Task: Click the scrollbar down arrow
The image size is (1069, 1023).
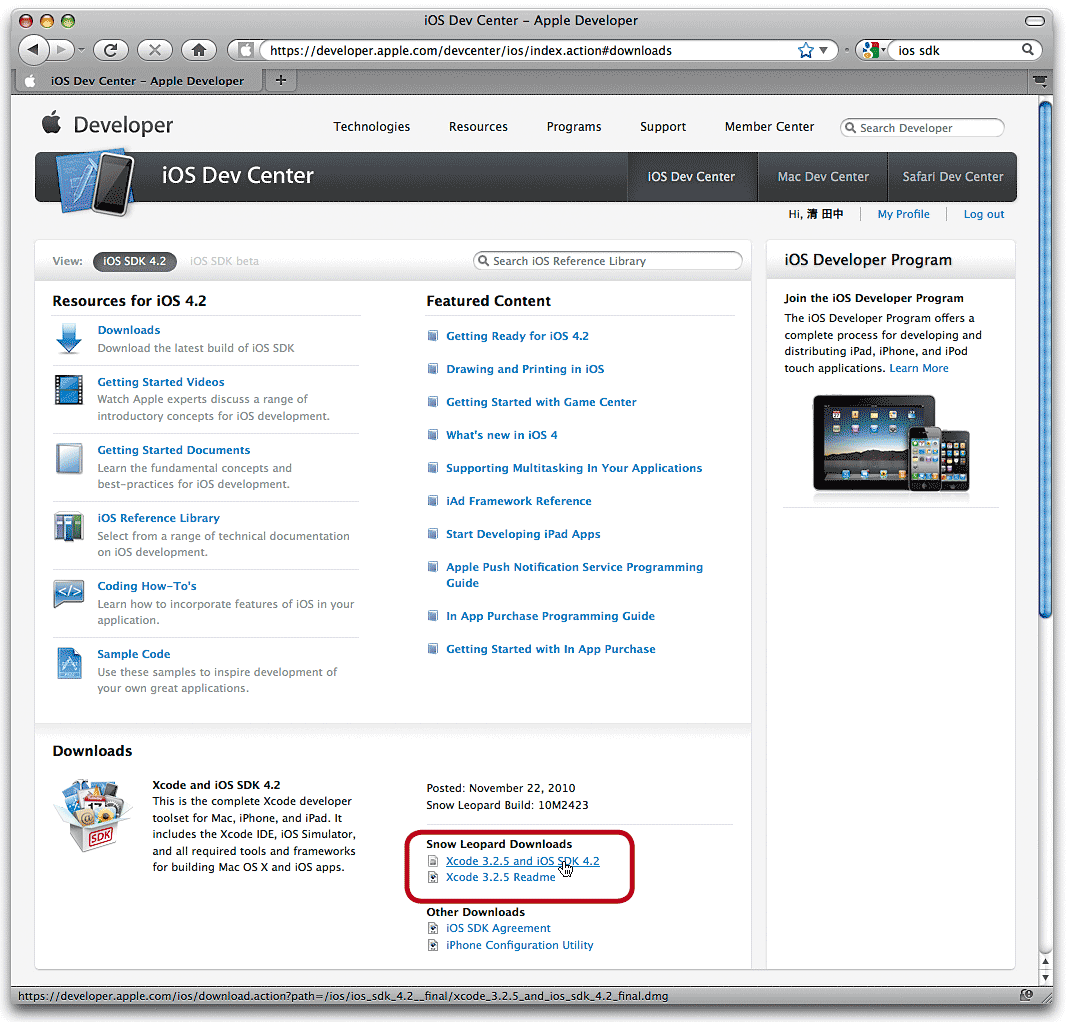Action: [x=1045, y=977]
